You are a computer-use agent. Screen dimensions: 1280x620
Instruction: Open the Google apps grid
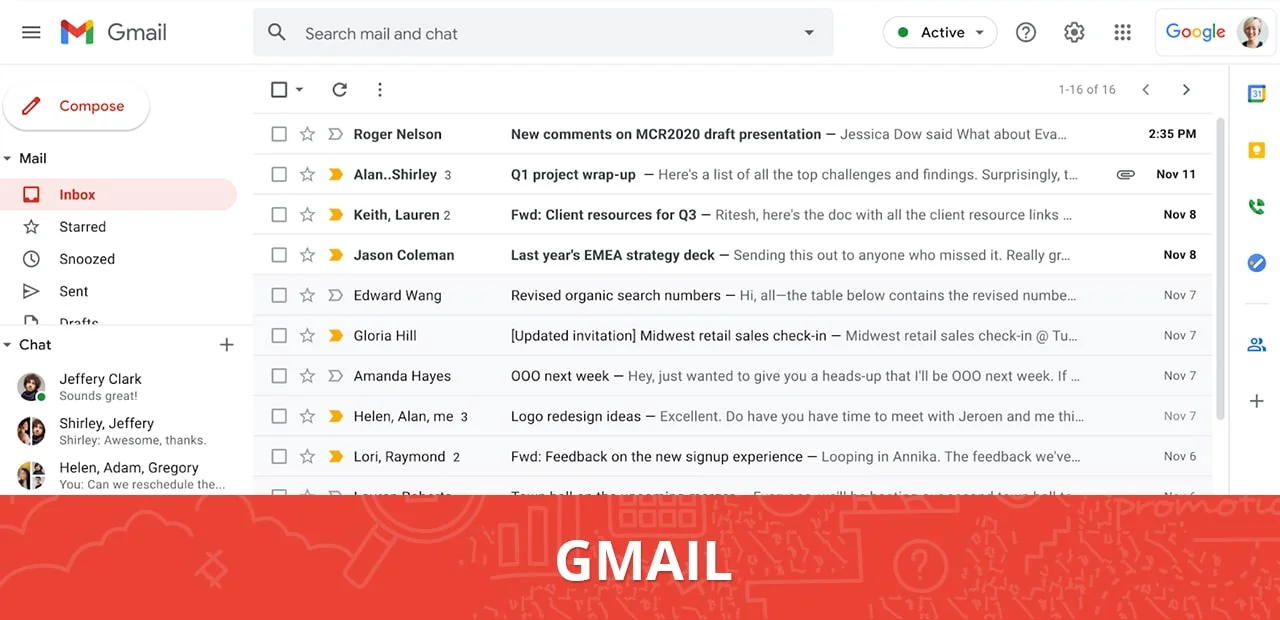tap(1122, 32)
